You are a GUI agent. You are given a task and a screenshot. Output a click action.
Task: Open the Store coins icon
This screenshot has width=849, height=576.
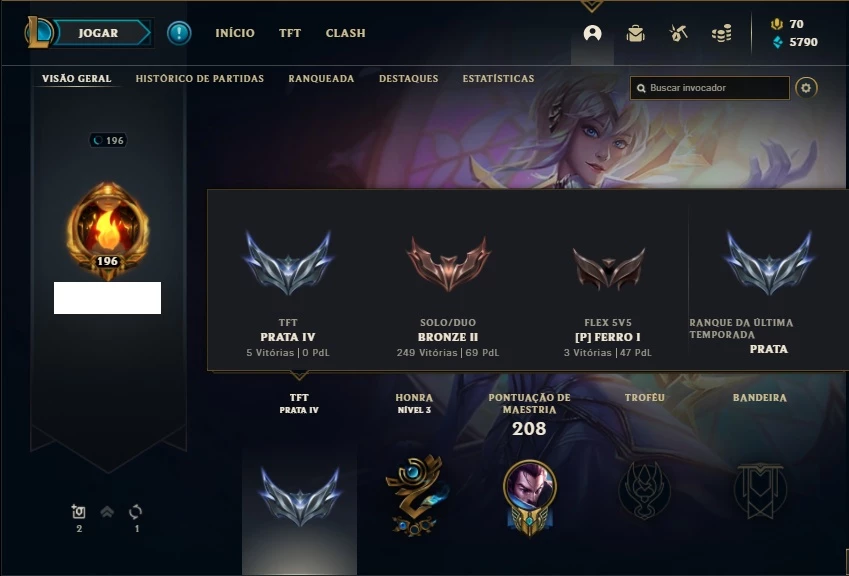(721, 34)
